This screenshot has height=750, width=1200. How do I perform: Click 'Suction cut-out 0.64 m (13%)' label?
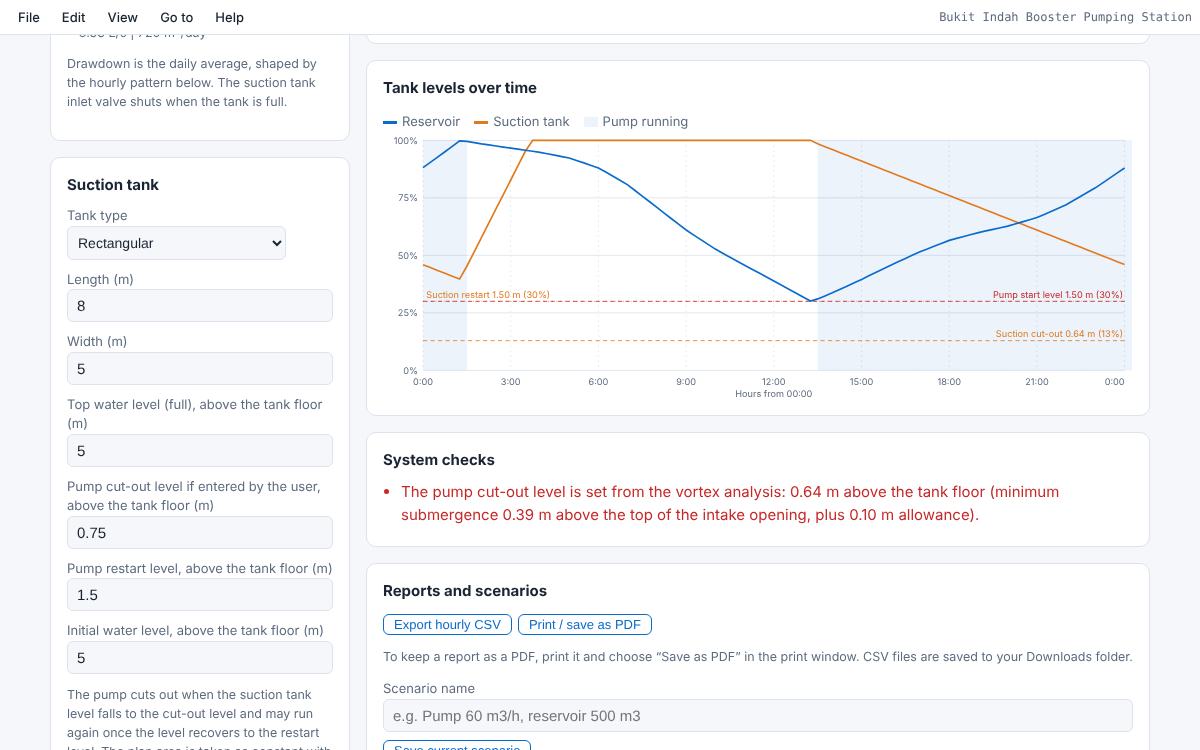click(x=1059, y=334)
